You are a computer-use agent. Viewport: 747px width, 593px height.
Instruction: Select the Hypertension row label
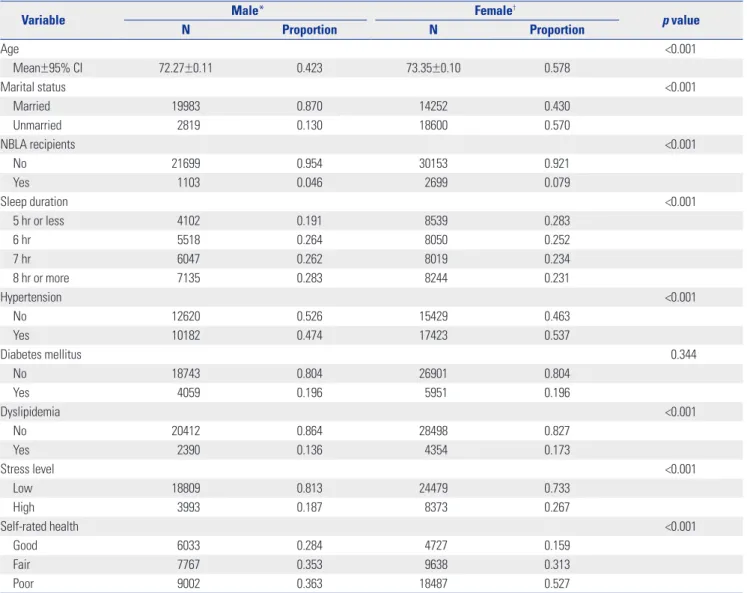[x=31, y=297]
